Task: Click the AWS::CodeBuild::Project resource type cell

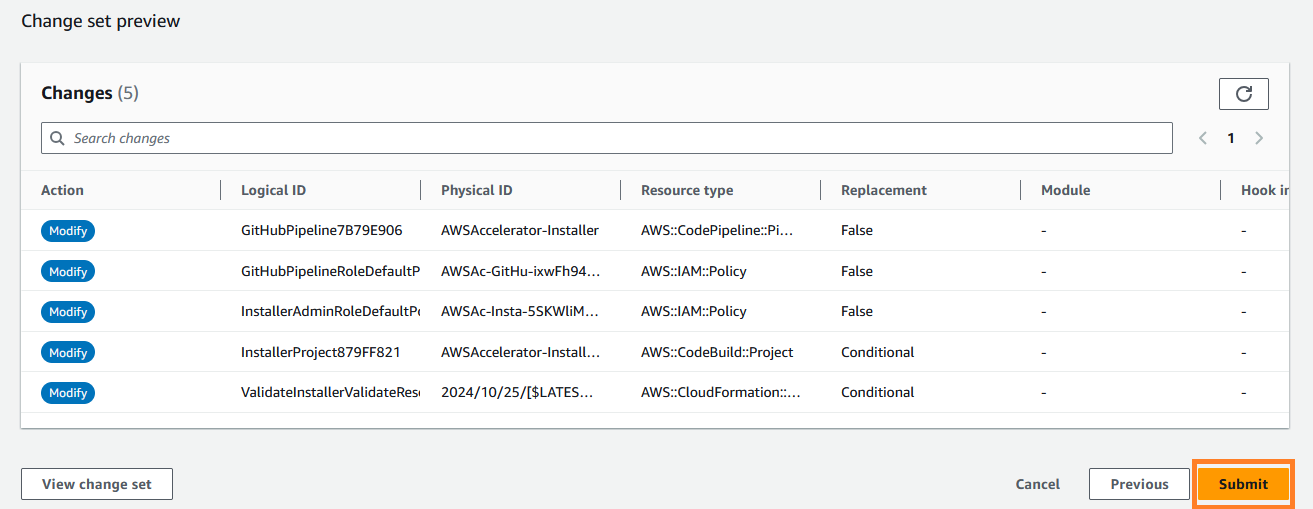Action: [717, 353]
